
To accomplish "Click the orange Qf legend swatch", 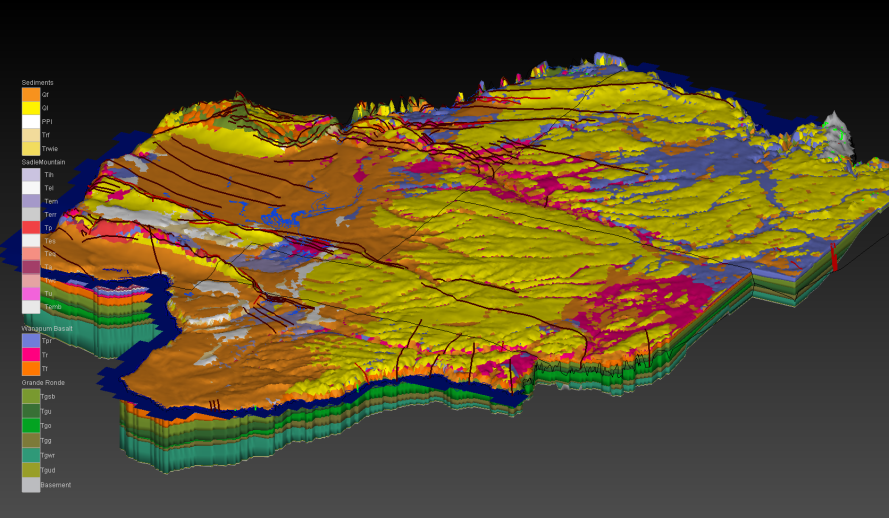I will pyautogui.click(x=31, y=95).
